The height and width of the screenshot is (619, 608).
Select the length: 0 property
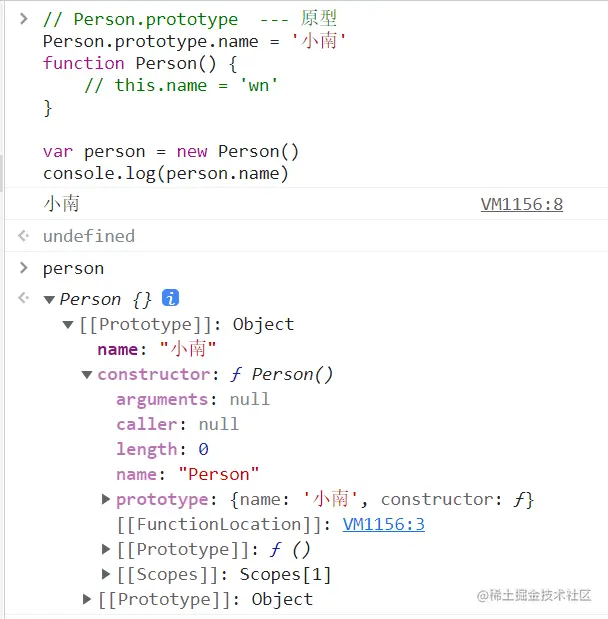(162, 449)
